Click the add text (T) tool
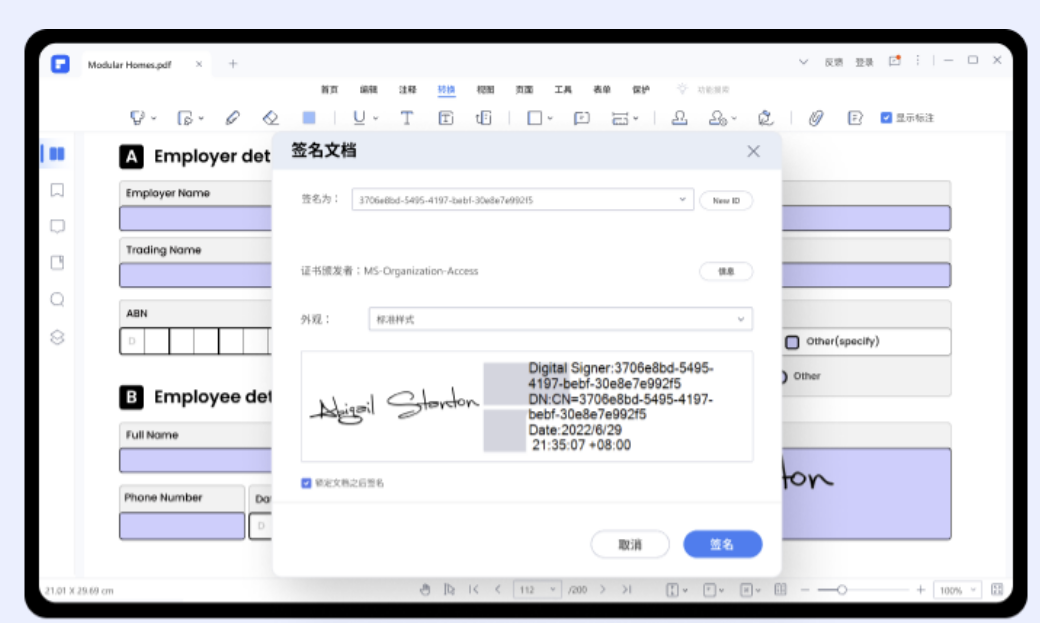 pyautogui.click(x=408, y=117)
